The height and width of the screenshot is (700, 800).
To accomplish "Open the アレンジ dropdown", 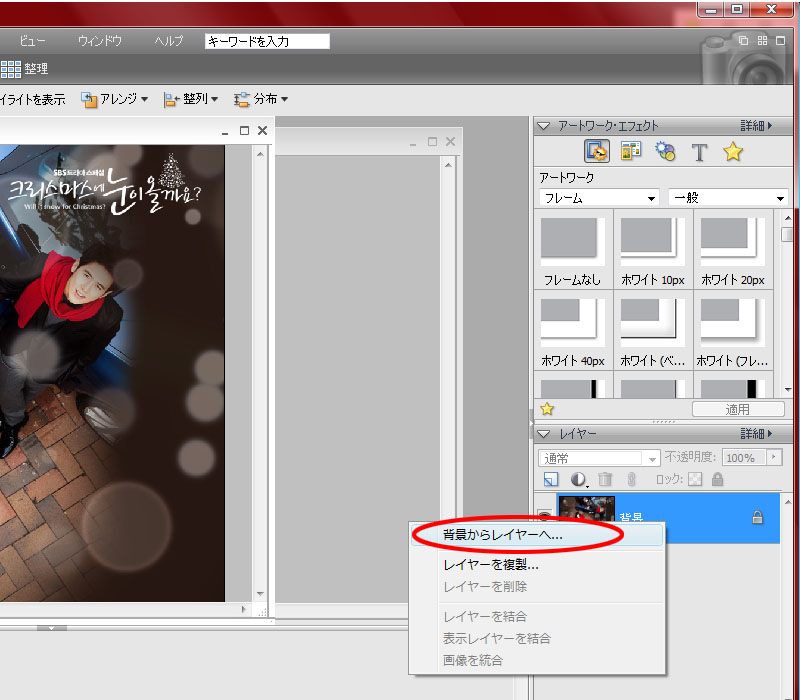I will coord(115,99).
